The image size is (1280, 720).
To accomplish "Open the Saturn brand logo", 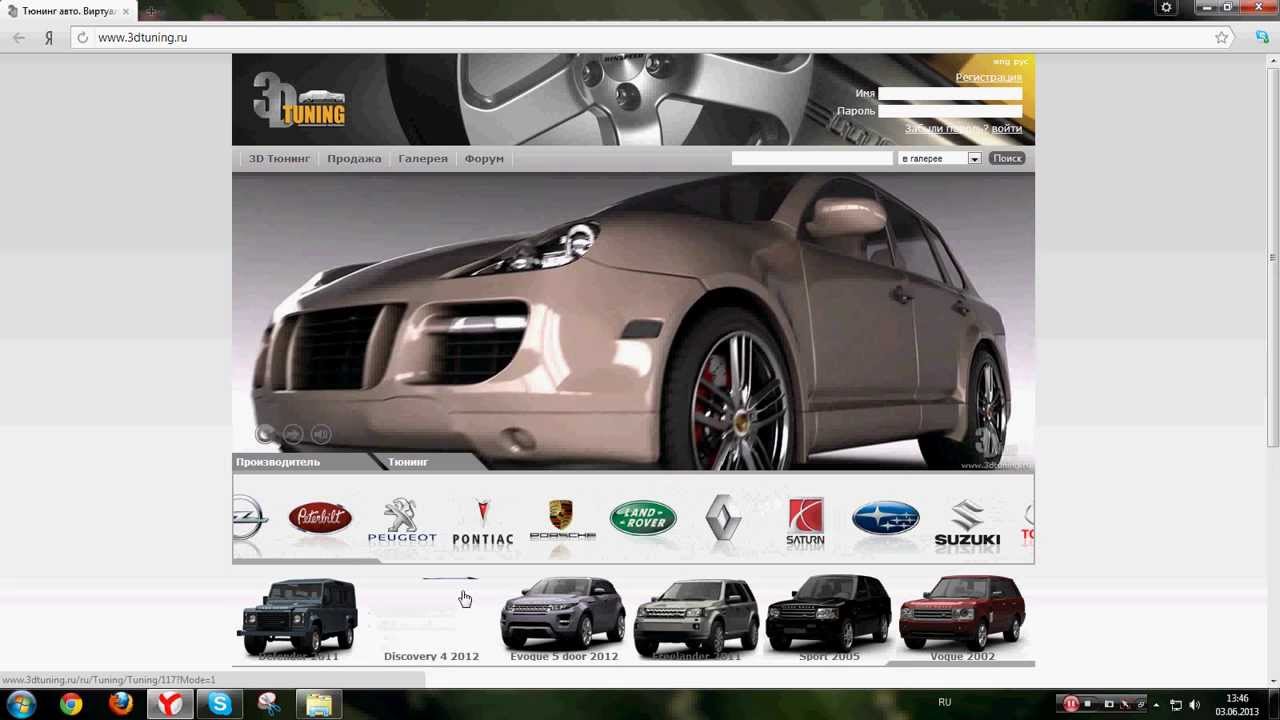I will click(x=805, y=522).
